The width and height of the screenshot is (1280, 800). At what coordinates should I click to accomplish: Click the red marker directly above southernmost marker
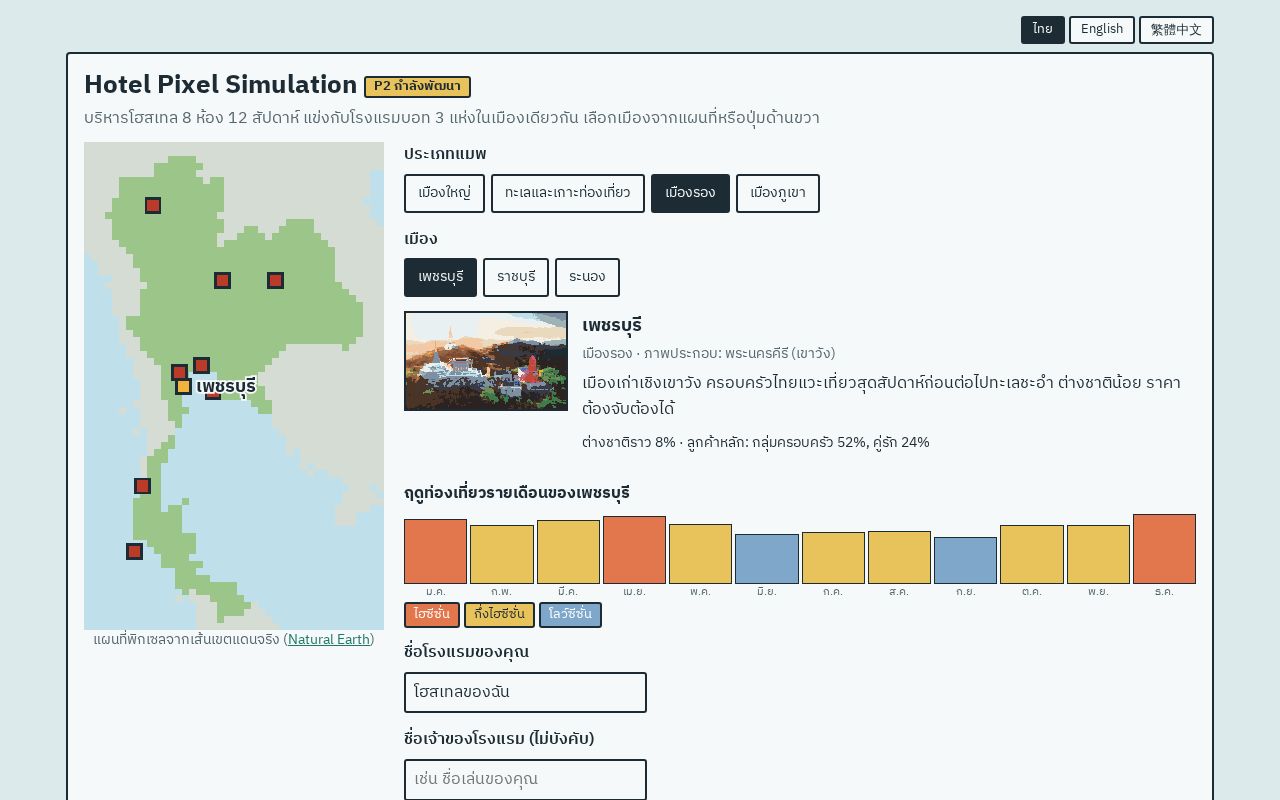(142, 486)
